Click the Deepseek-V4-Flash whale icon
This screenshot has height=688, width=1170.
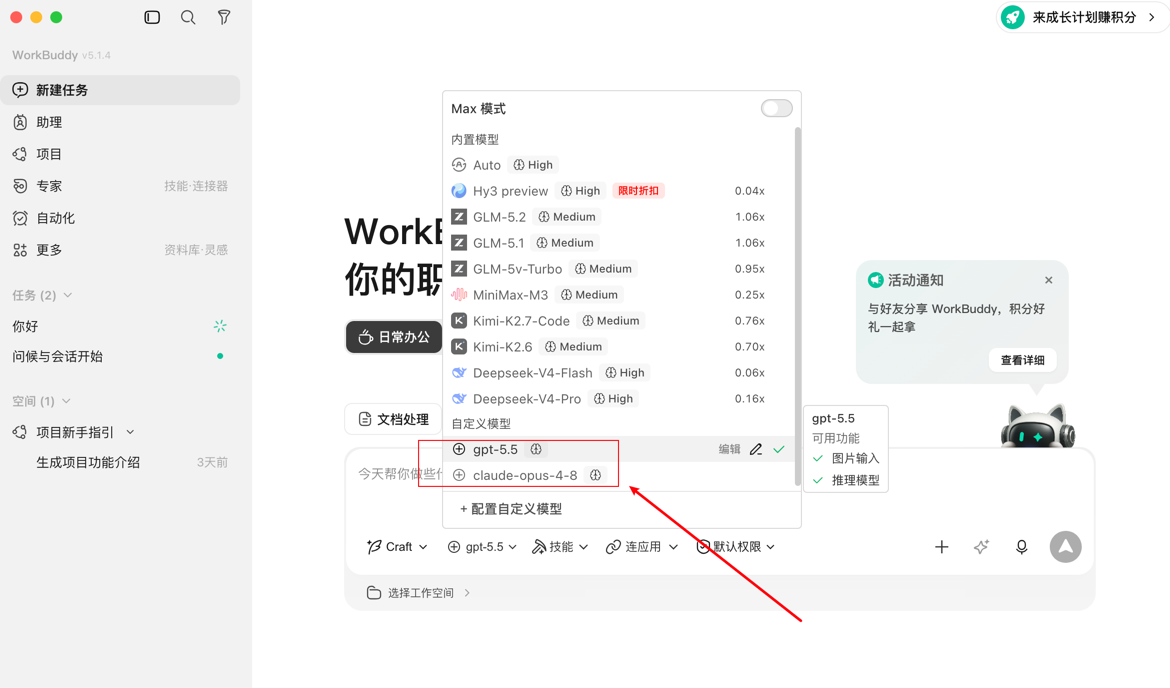(459, 373)
